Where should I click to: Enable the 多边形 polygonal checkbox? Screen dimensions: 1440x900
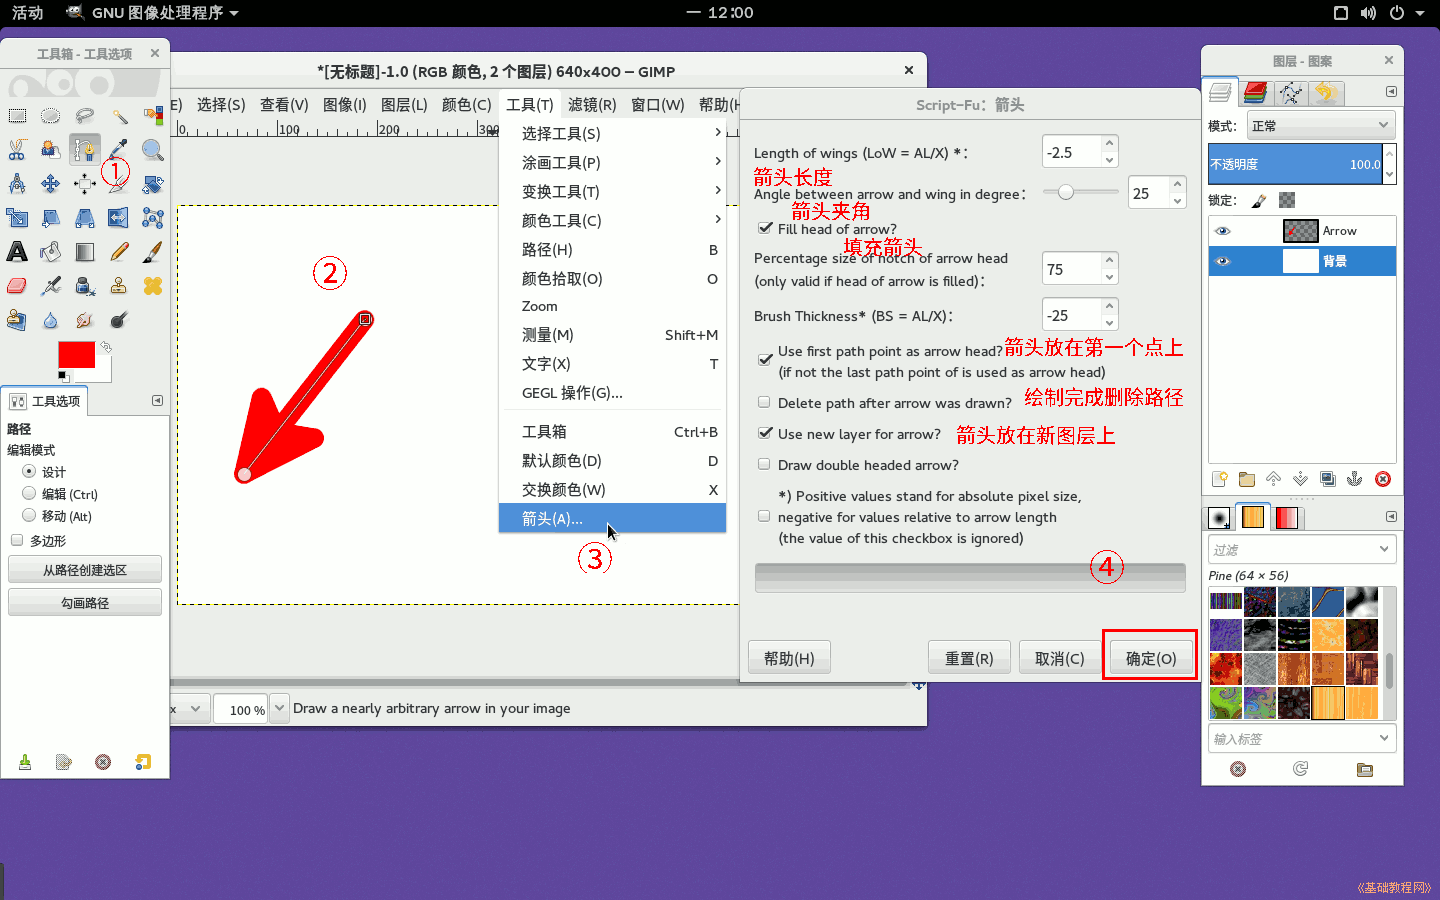coord(17,540)
